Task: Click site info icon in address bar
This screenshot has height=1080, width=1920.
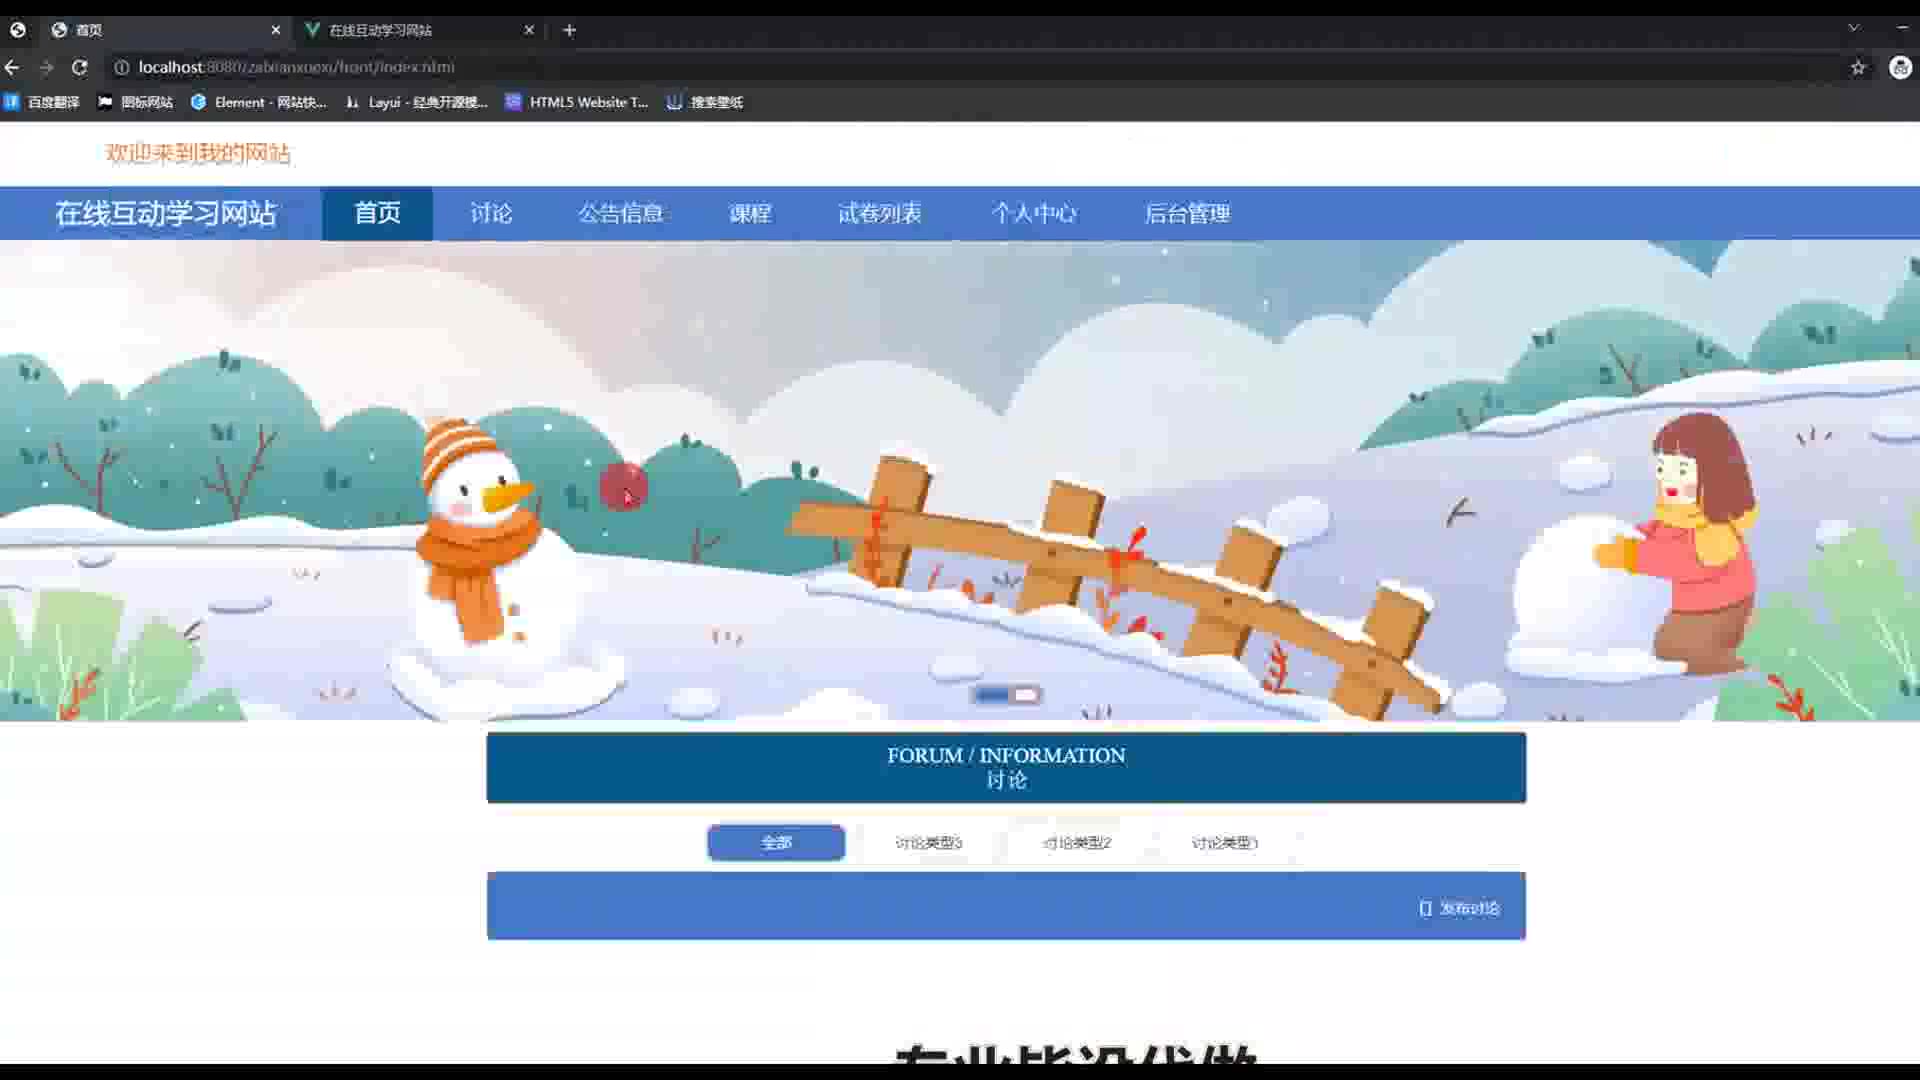Action: click(x=121, y=67)
